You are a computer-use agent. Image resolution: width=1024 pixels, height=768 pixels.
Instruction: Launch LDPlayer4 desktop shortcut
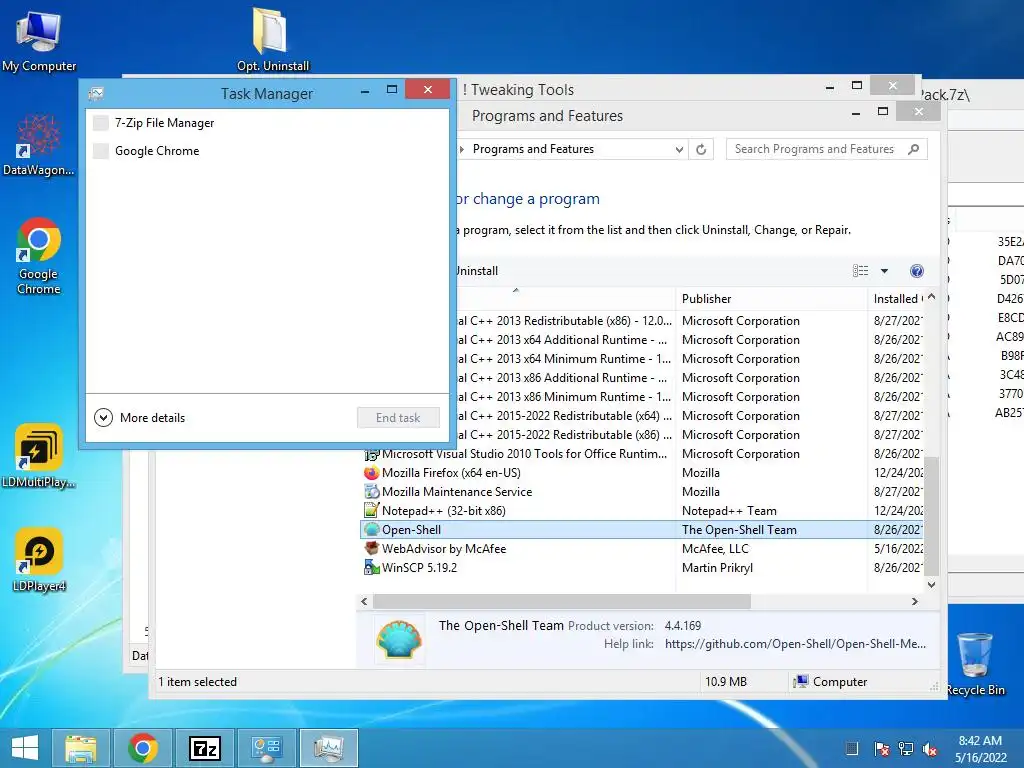(39, 560)
